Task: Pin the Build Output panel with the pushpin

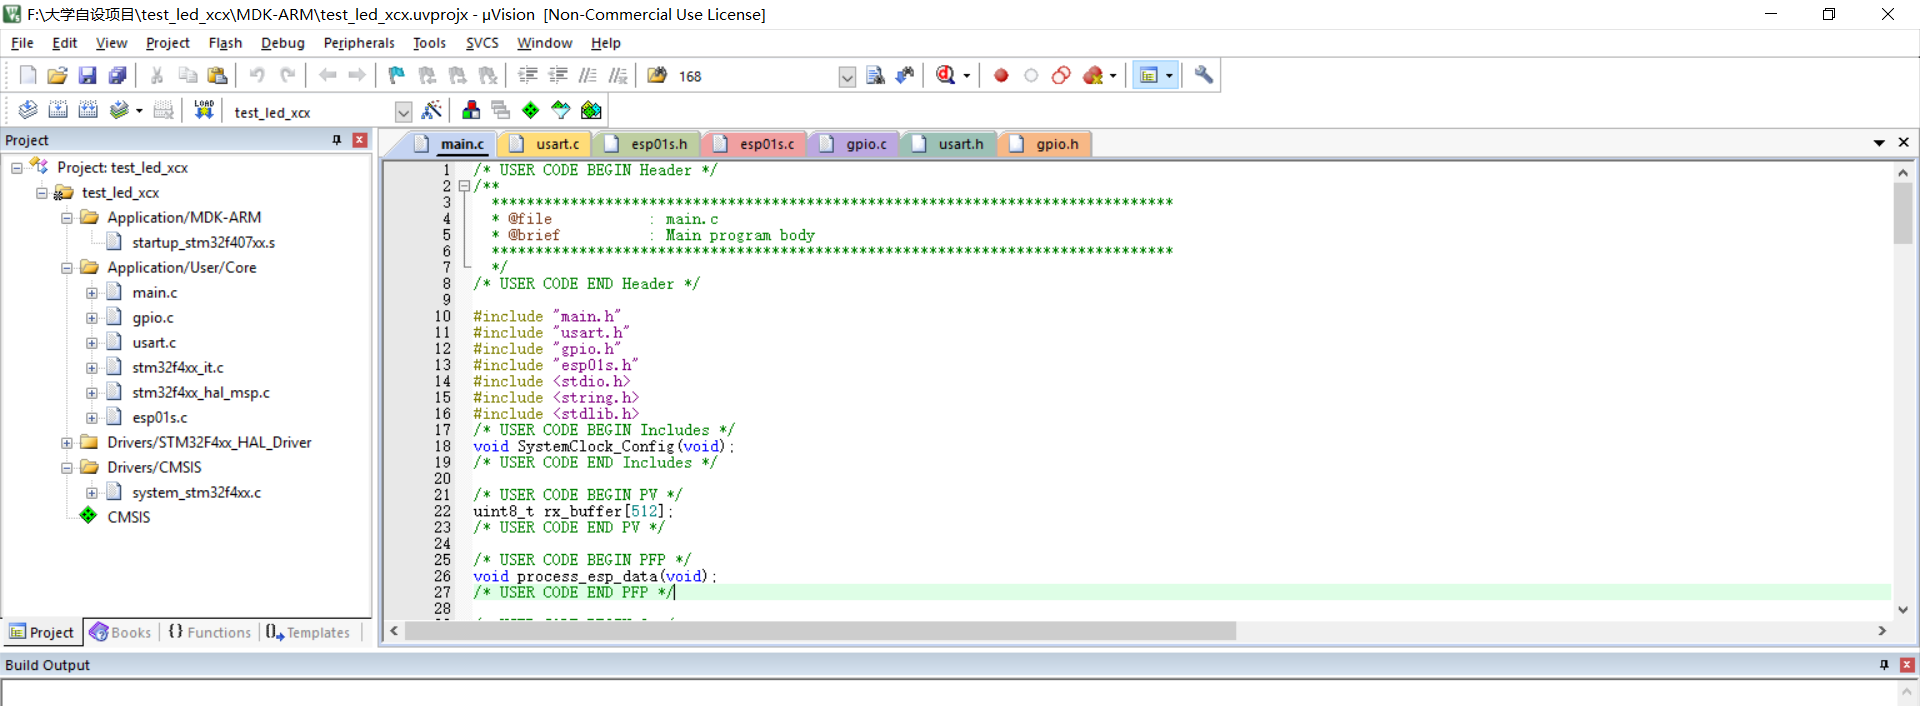Action: click(1884, 665)
